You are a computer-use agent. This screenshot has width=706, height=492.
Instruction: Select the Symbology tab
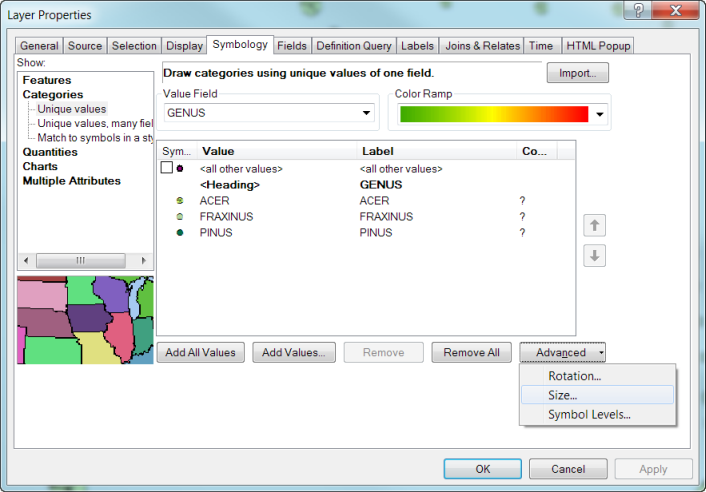click(x=240, y=45)
